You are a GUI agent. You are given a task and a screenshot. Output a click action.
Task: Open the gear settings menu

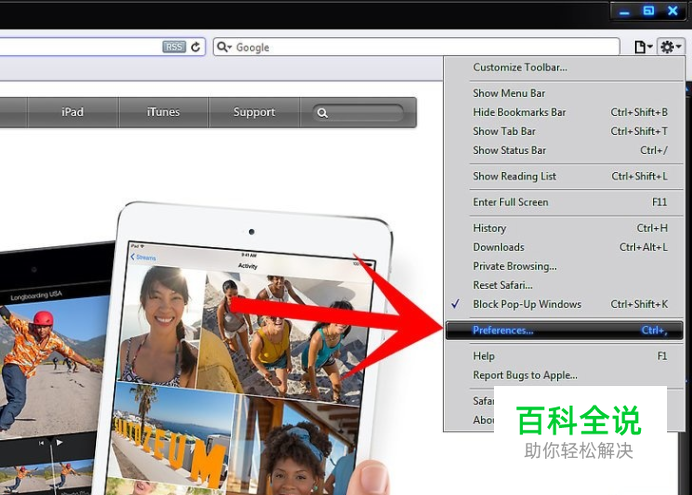tap(671, 46)
